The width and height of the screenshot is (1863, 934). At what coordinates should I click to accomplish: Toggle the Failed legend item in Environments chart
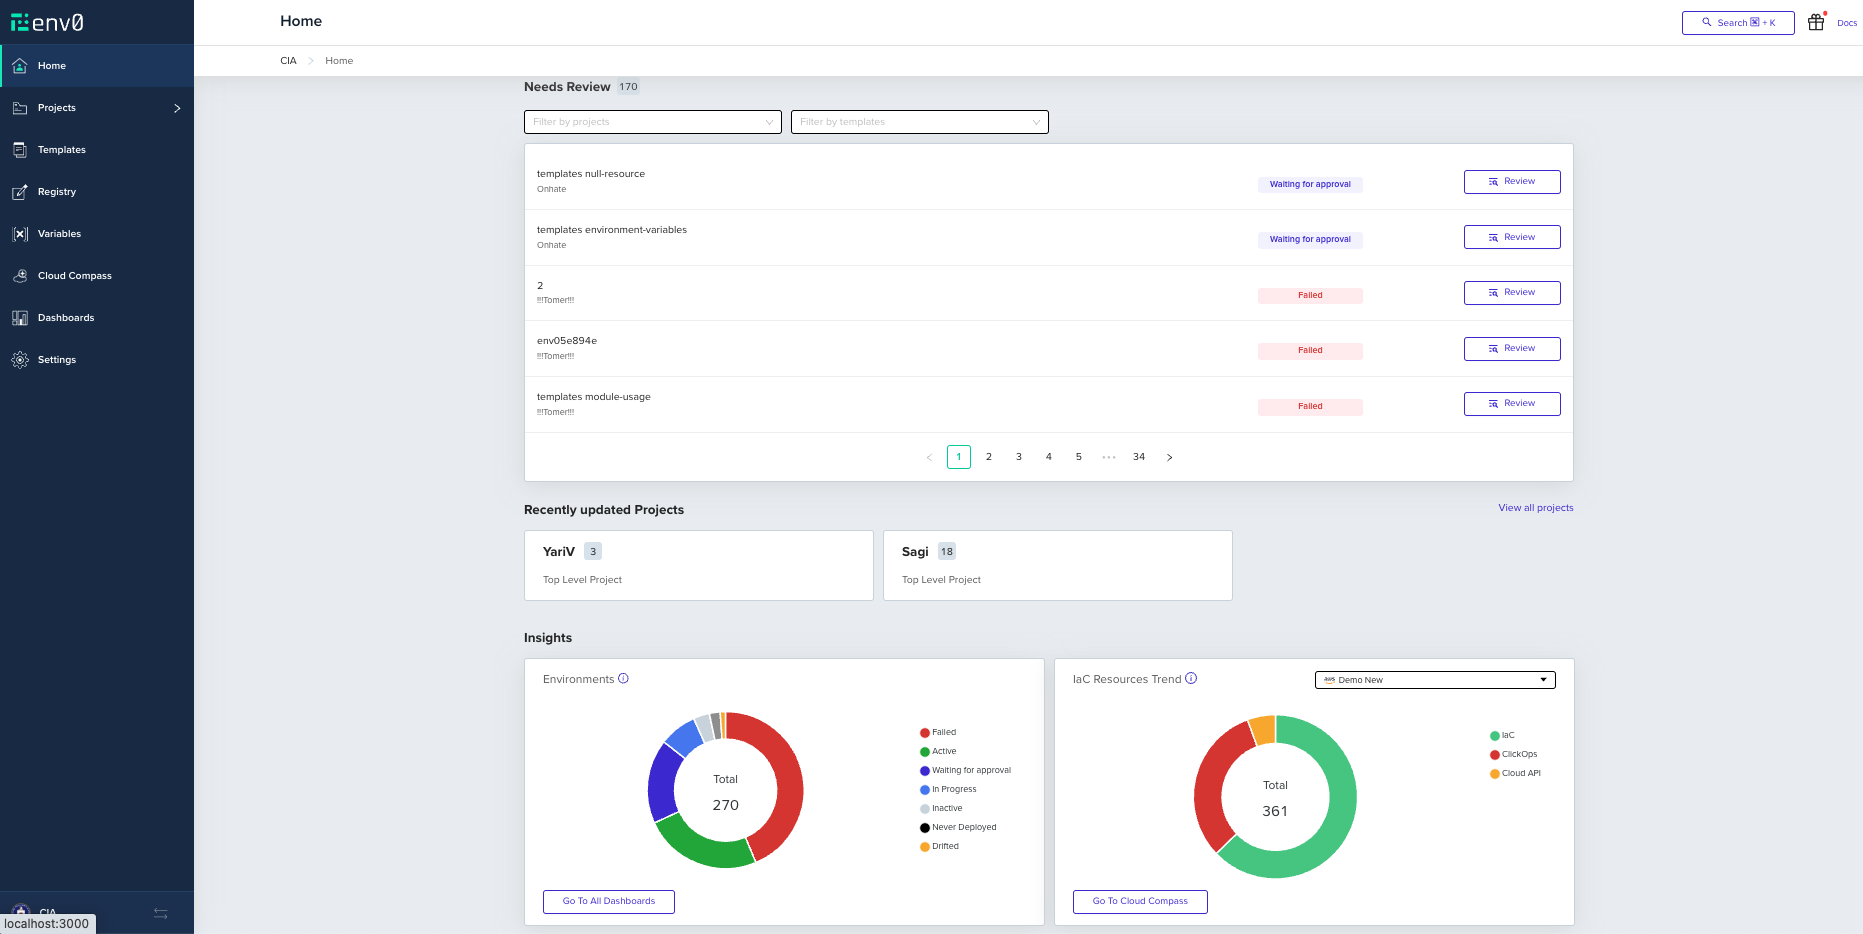click(938, 732)
